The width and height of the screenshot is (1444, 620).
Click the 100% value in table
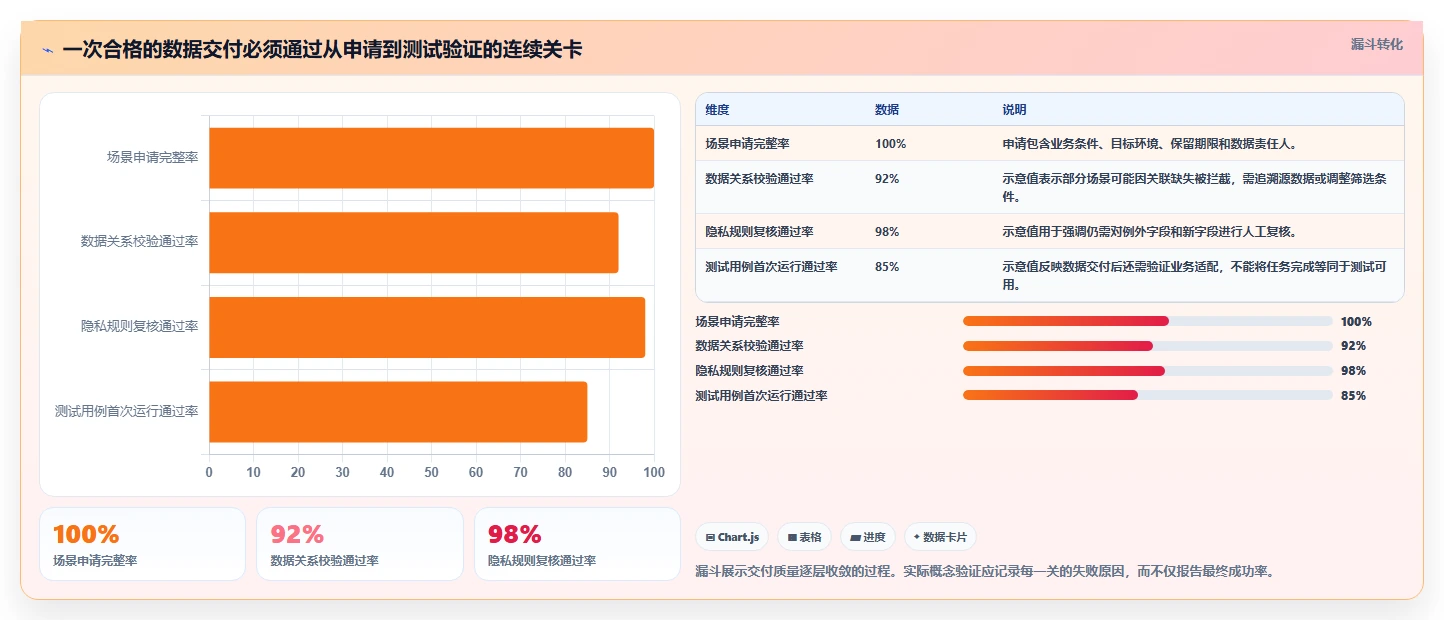(x=890, y=144)
